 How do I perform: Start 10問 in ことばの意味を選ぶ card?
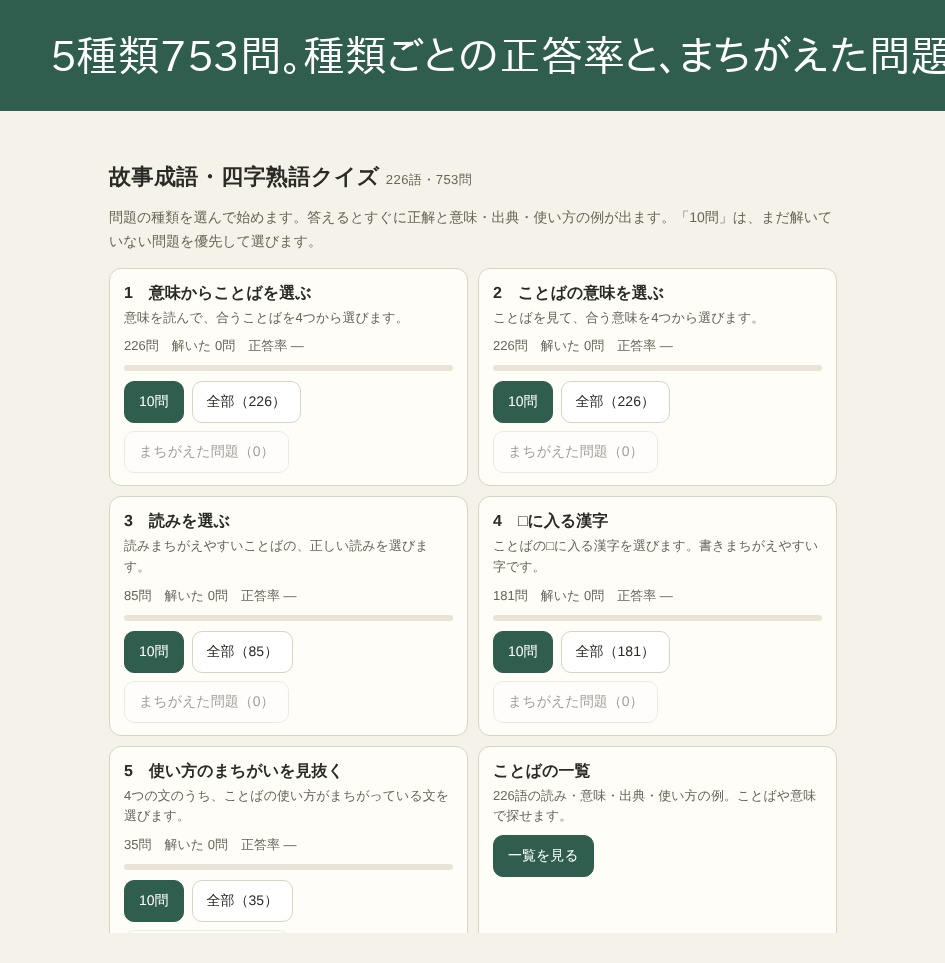(x=523, y=402)
